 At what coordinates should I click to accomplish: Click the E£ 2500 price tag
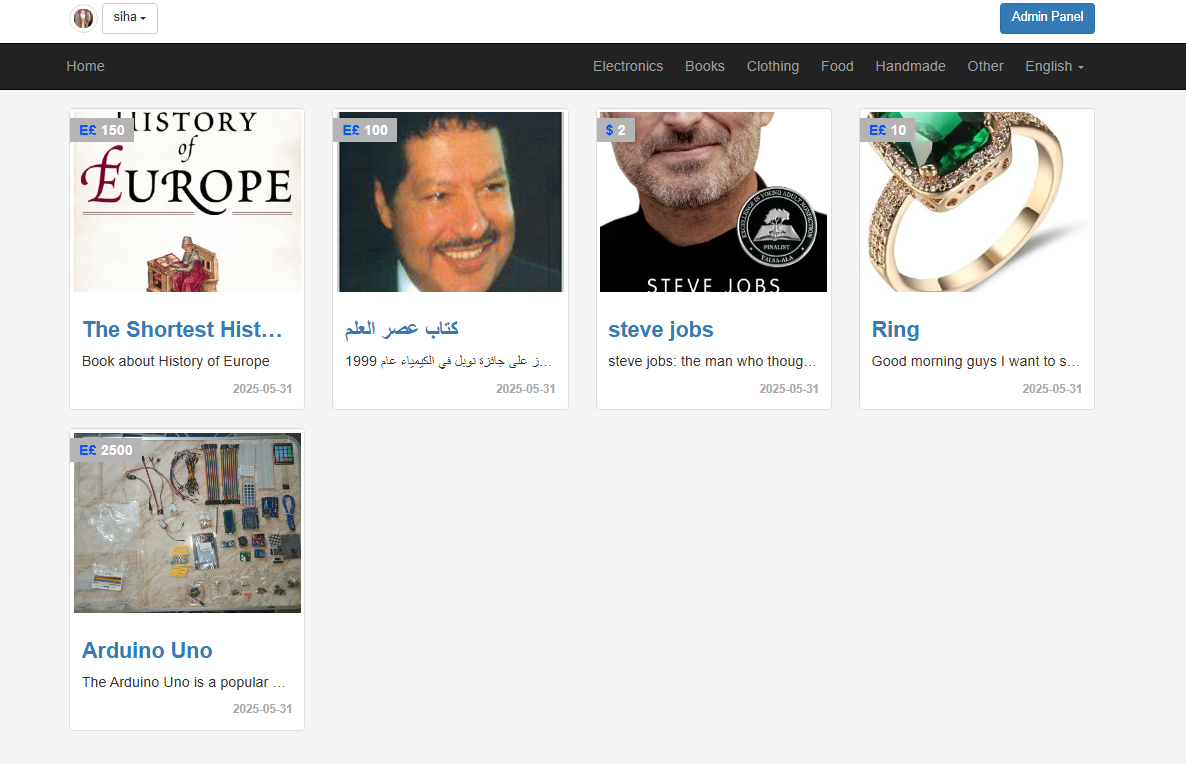click(105, 450)
